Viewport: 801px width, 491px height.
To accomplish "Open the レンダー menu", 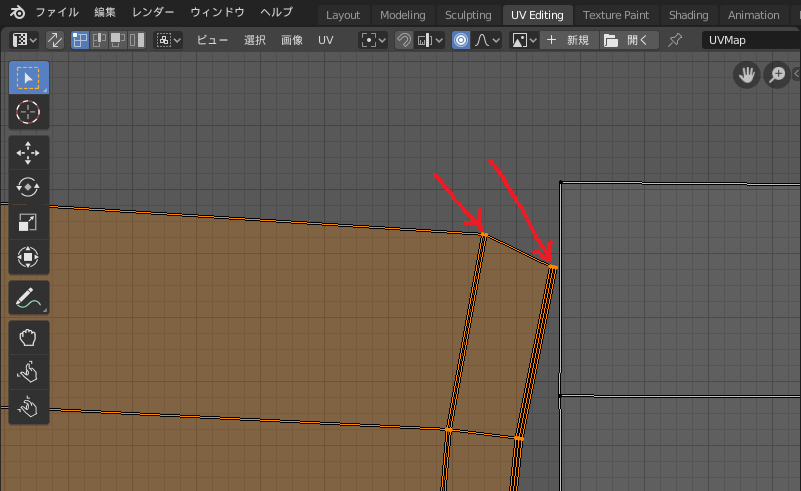I will point(153,12).
